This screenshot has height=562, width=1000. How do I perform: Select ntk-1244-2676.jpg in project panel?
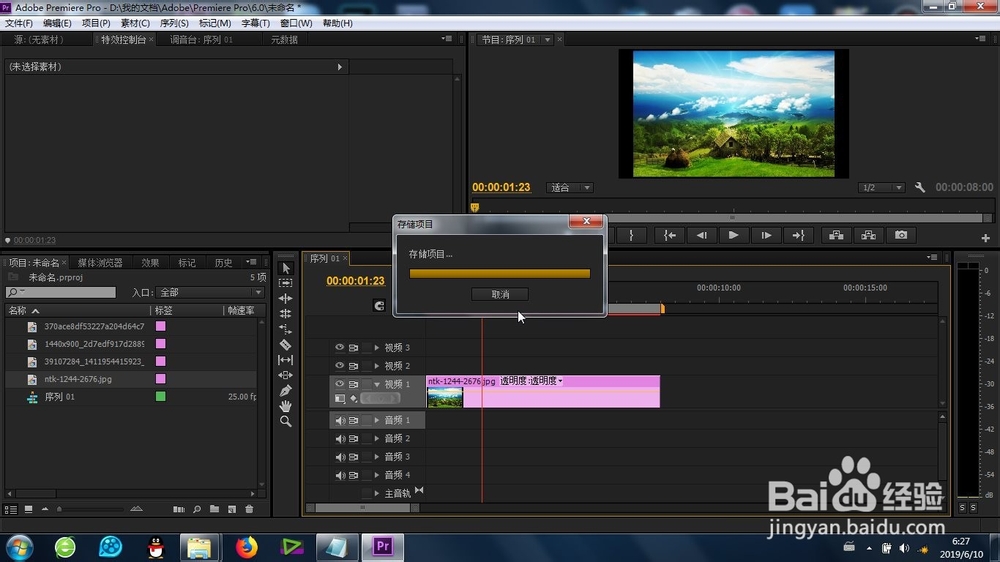[x=78, y=379]
